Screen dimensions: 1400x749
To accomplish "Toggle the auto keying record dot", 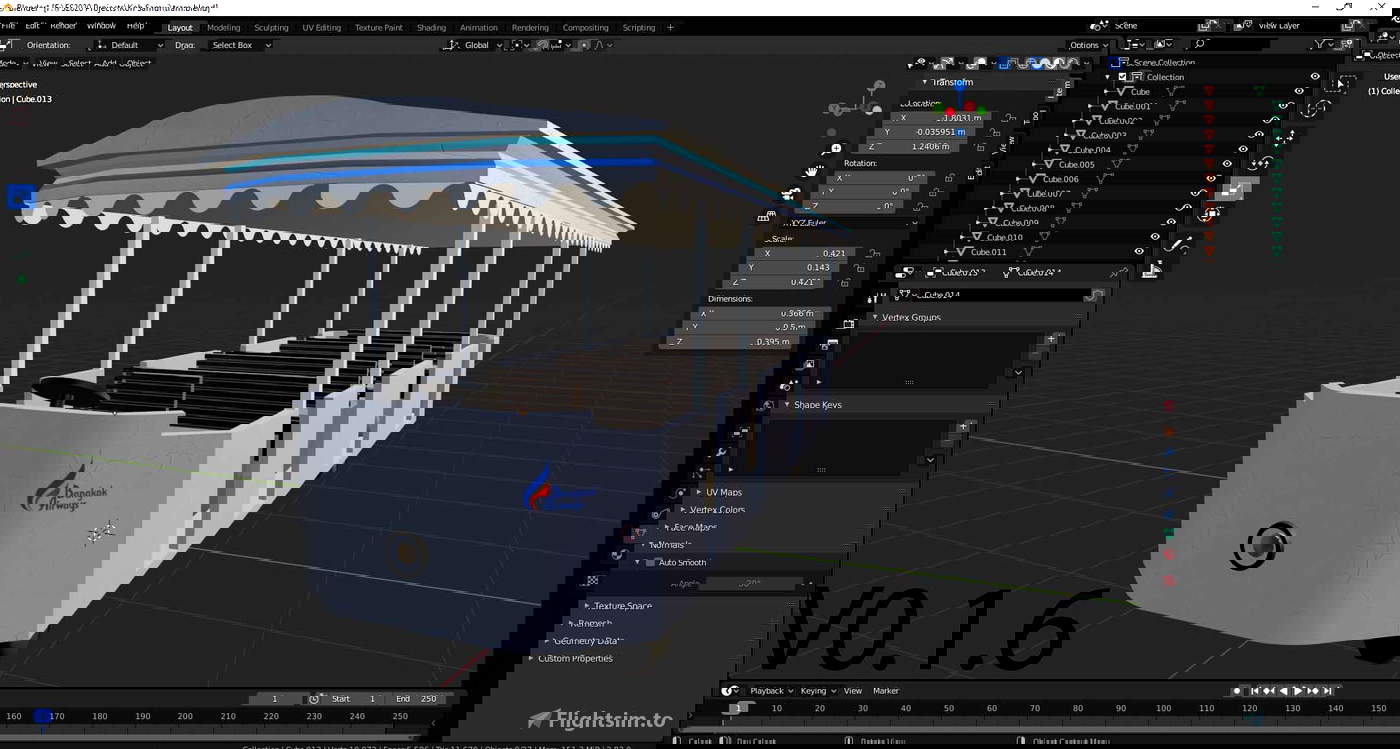I will click(1238, 690).
